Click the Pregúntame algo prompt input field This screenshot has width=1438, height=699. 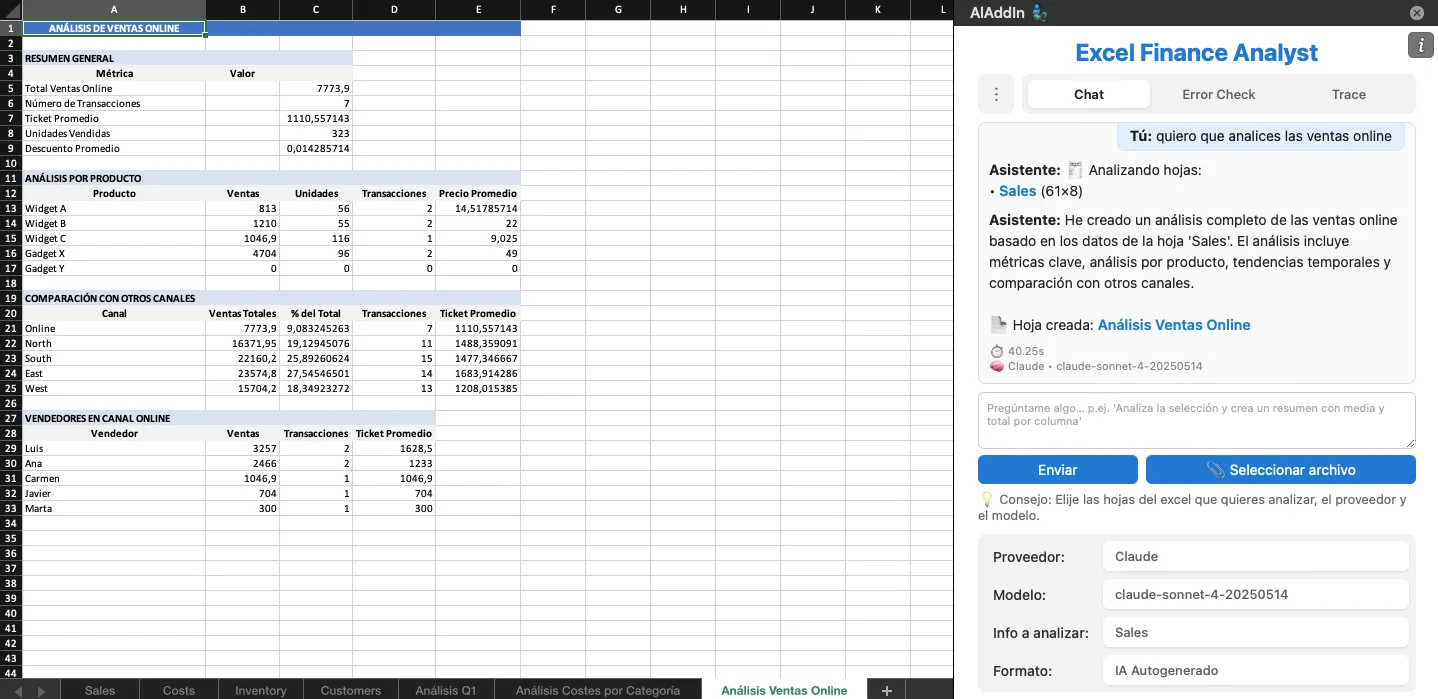click(x=1196, y=418)
